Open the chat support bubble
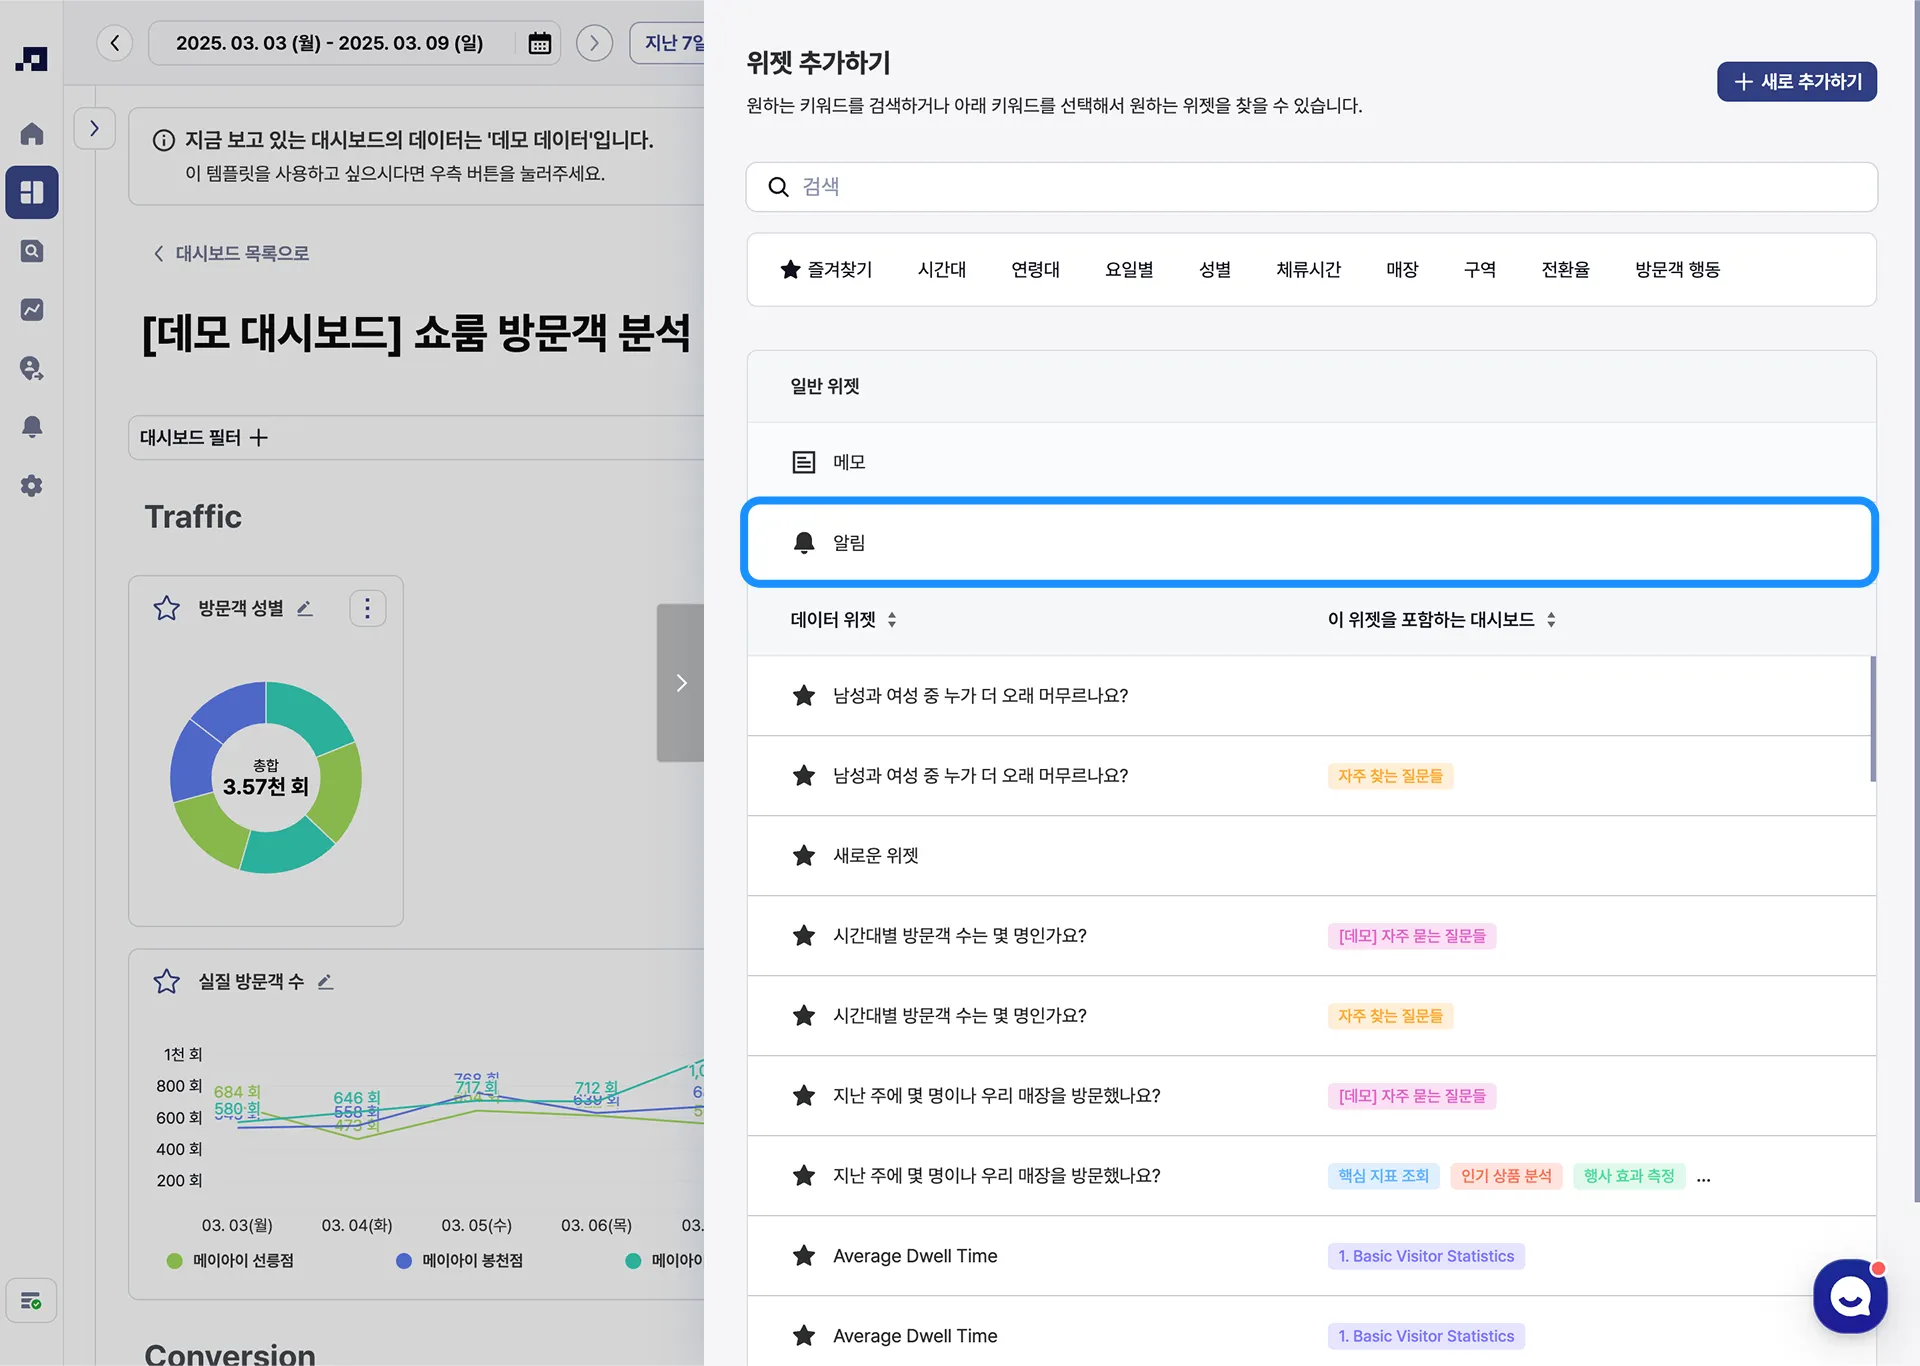Viewport: 1920px width, 1366px height. [x=1850, y=1296]
